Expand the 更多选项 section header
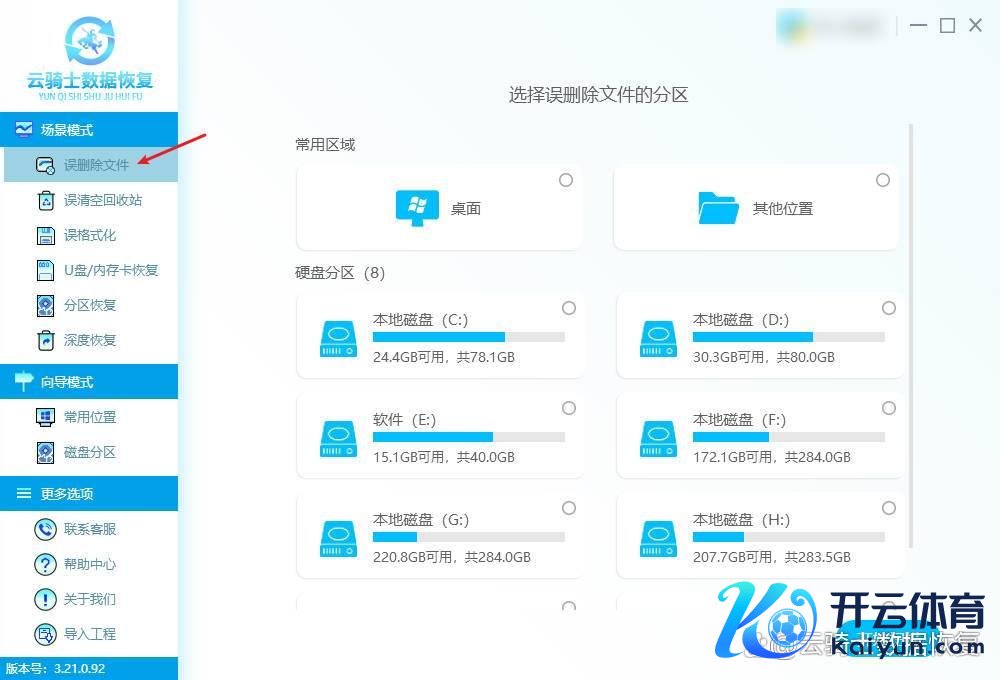 click(89, 494)
